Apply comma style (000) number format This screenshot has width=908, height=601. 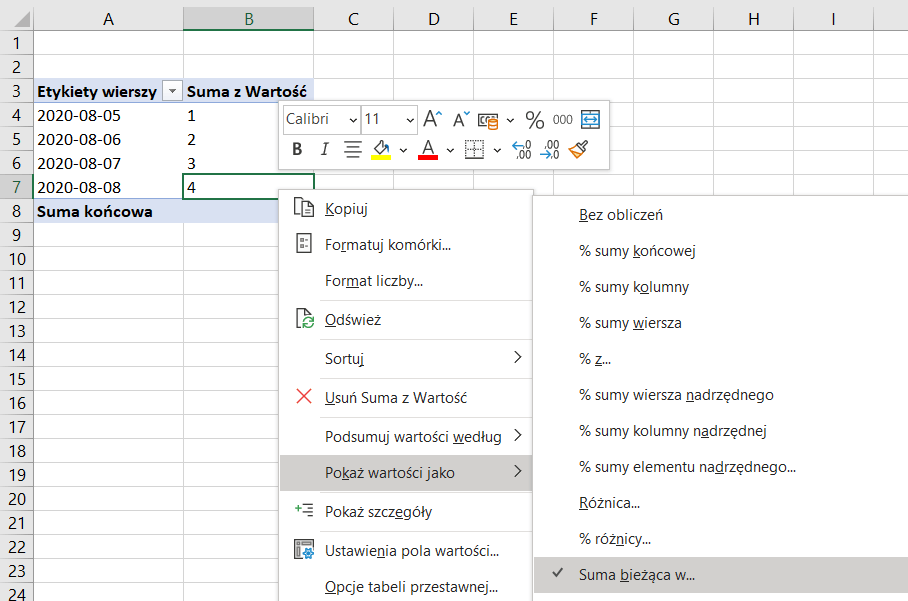coord(563,119)
